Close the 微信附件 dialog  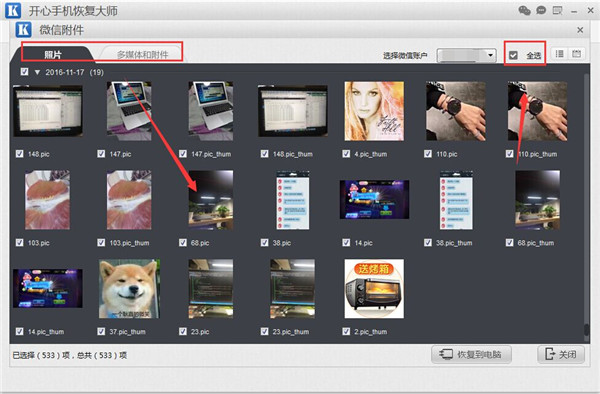[580, 30]
